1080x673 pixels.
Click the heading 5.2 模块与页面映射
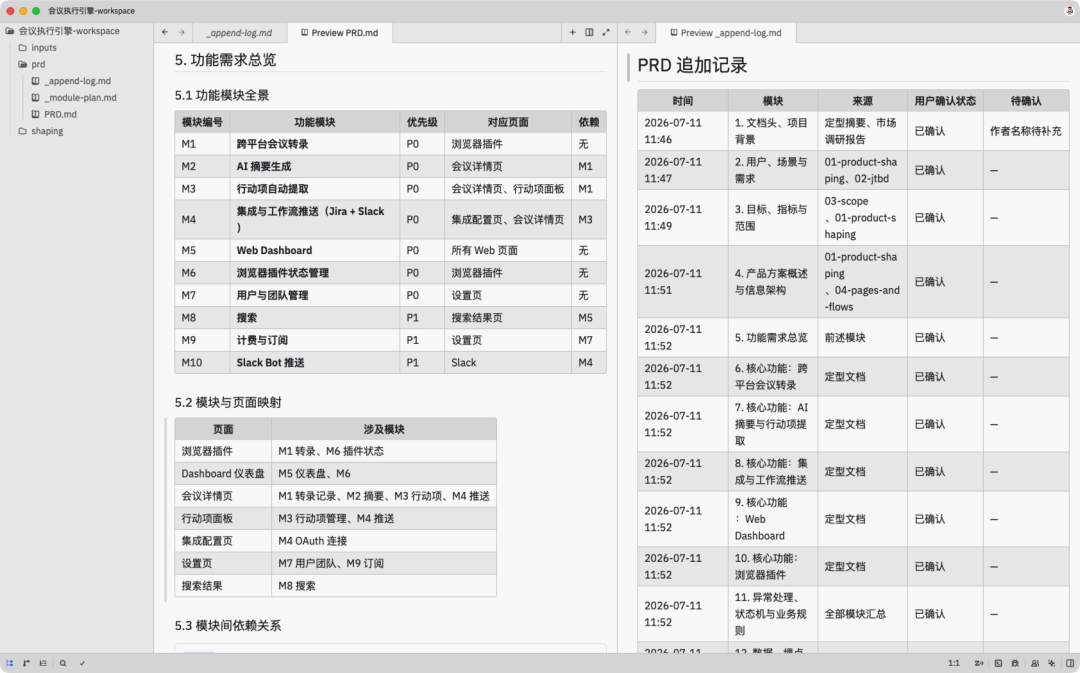(x=228, y=402)
